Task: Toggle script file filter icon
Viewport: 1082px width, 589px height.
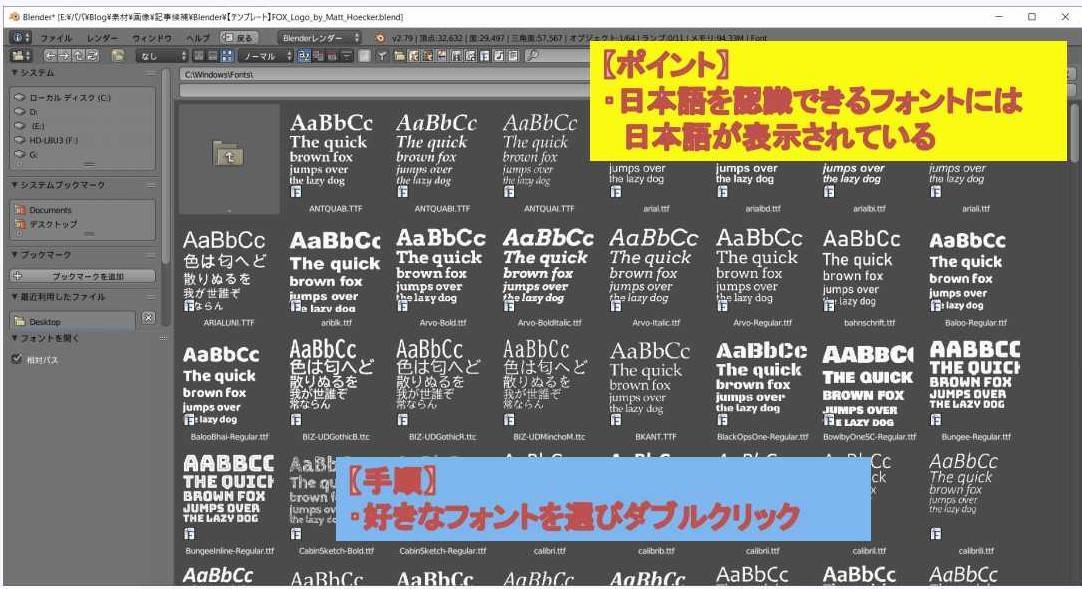Action: pyautogui.click(x=471, y=56)
